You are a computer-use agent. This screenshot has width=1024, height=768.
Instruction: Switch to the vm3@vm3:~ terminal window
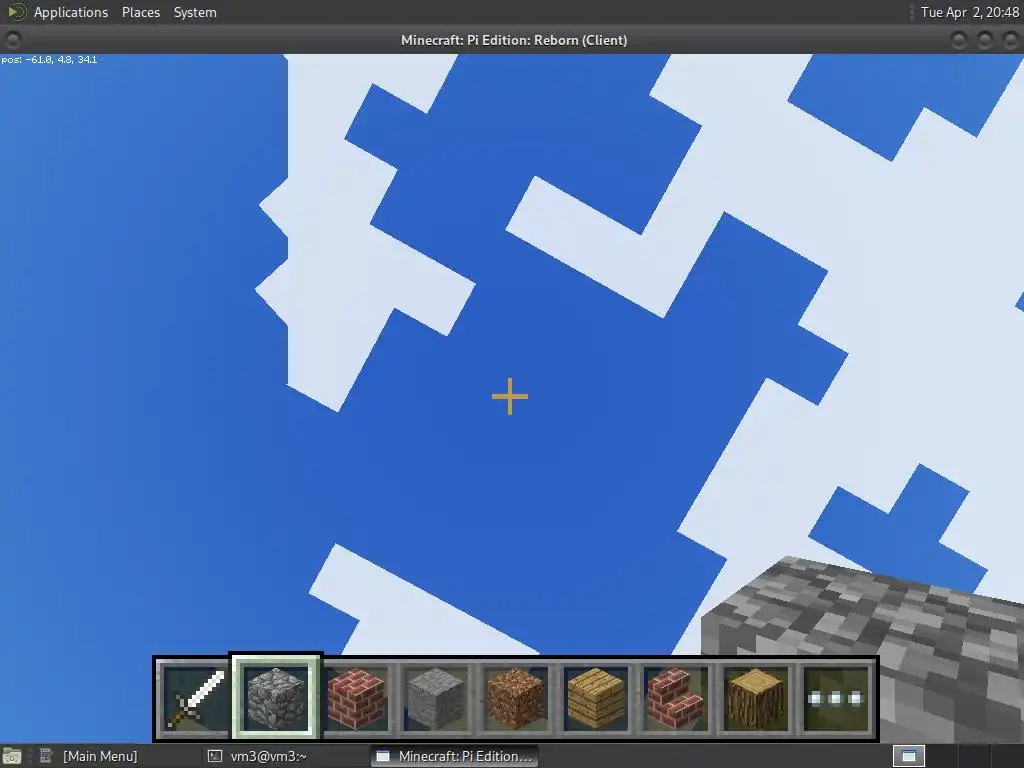click(x=268, y=756)
